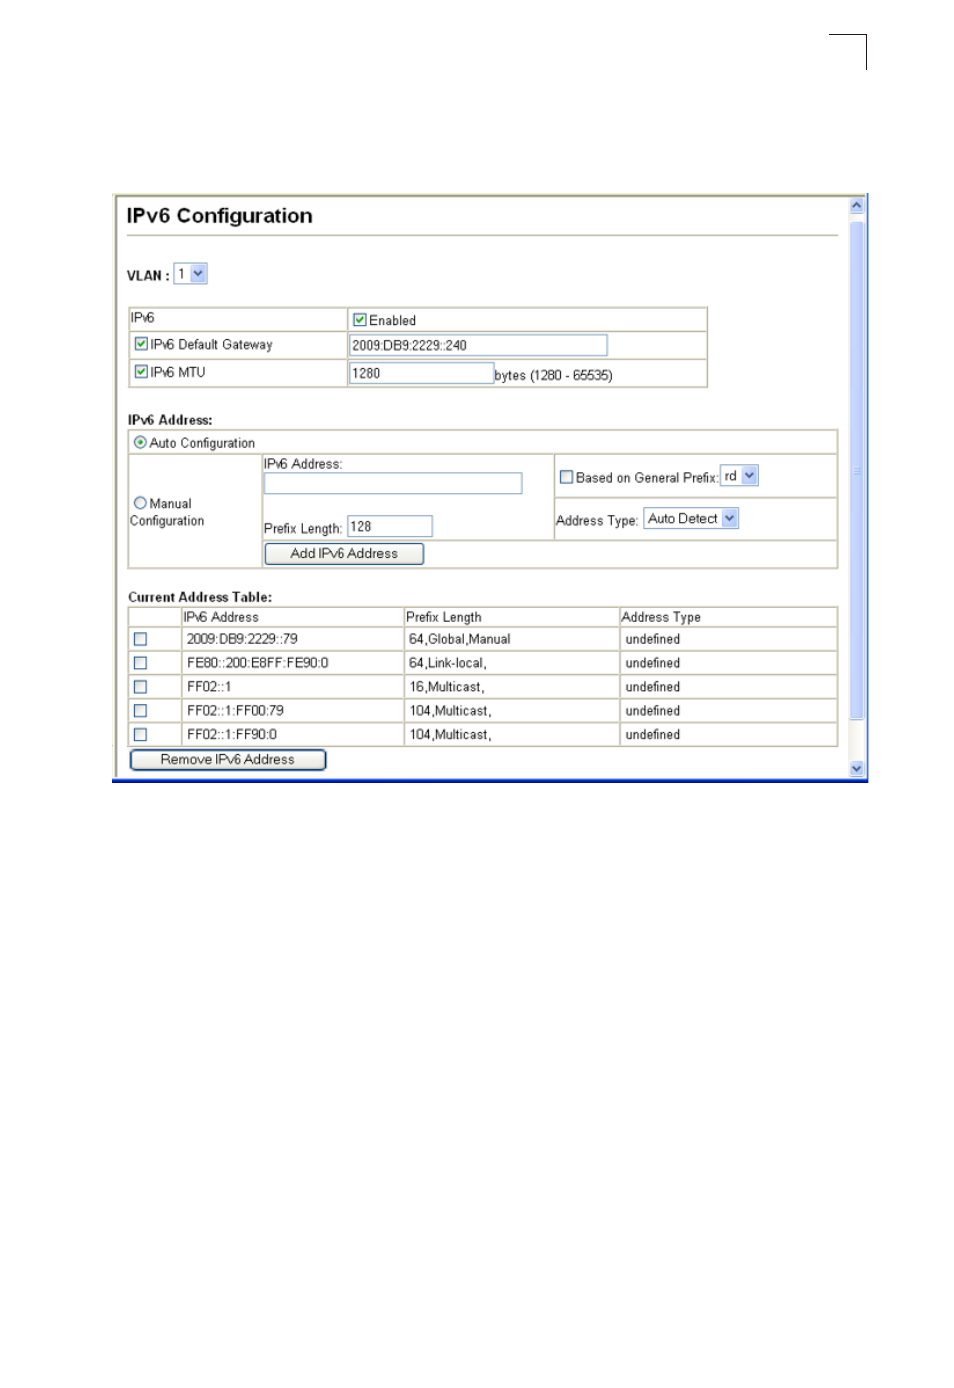Click the IPv6 MTU value field
This screenshot has width=954, height=1388.
[x=421, y=373]
